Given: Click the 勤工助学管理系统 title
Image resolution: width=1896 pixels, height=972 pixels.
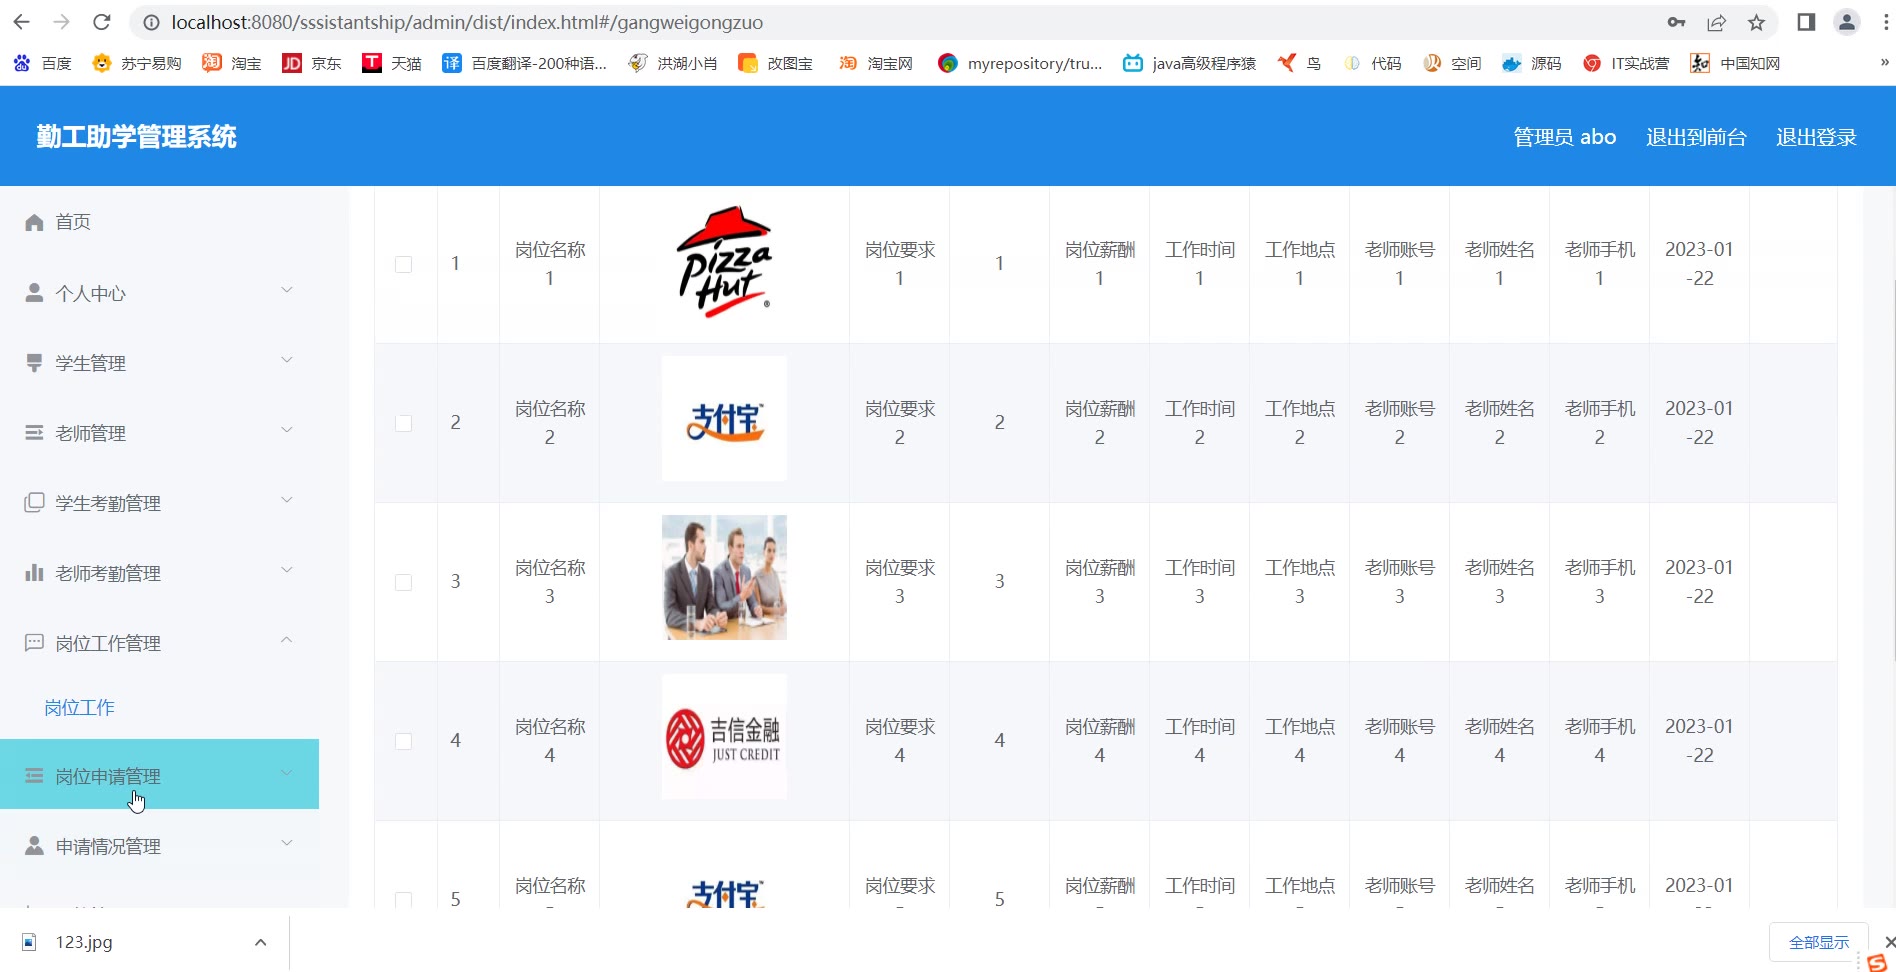Looking at the screenshot, I should click(x=136, y=137).
